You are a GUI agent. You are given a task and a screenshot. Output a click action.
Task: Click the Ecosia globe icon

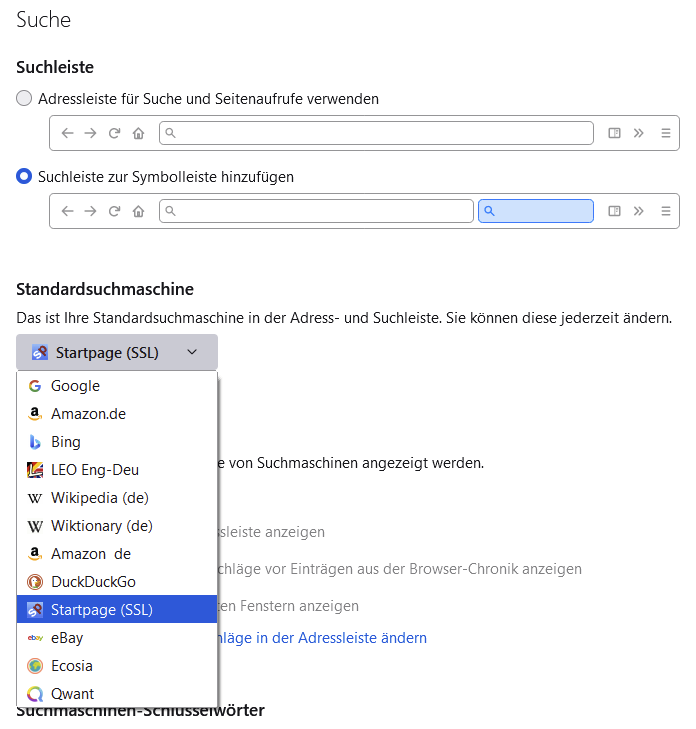(35, 666)
